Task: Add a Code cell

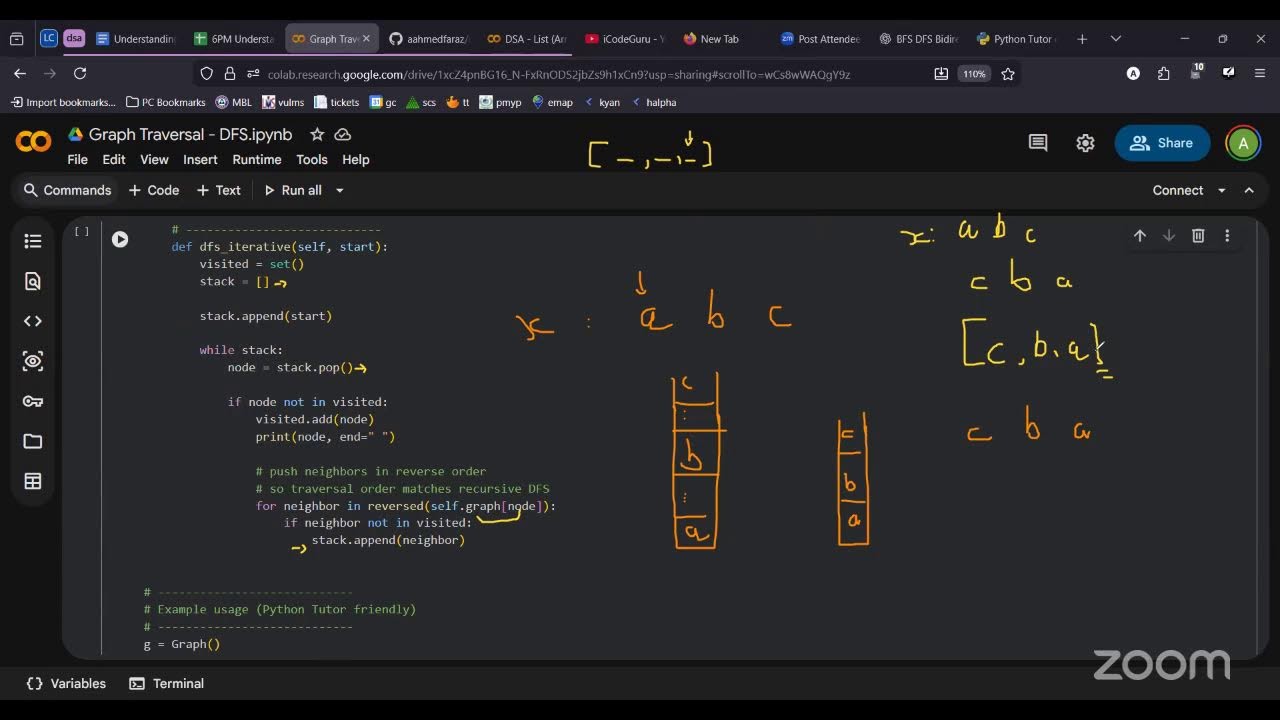Action: point(154,190)
